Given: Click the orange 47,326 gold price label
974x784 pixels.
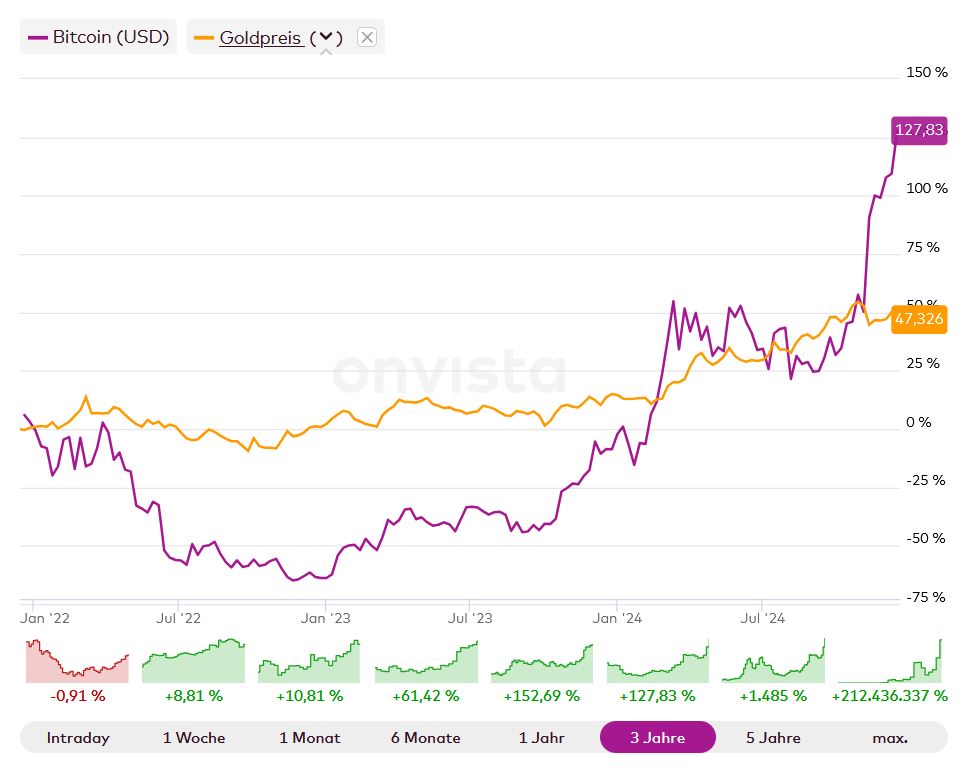Looking at the screenshot, I should (x=918, y=319).
